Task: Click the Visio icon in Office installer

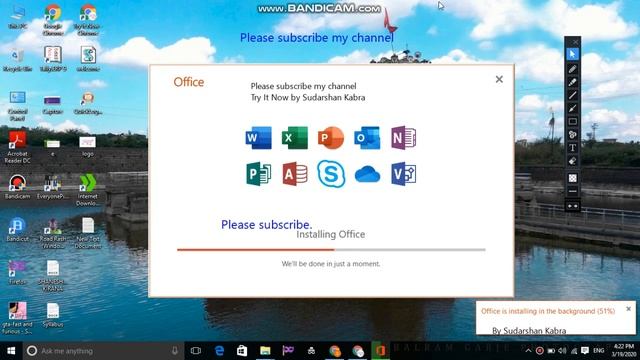Action: coord(403,174)
